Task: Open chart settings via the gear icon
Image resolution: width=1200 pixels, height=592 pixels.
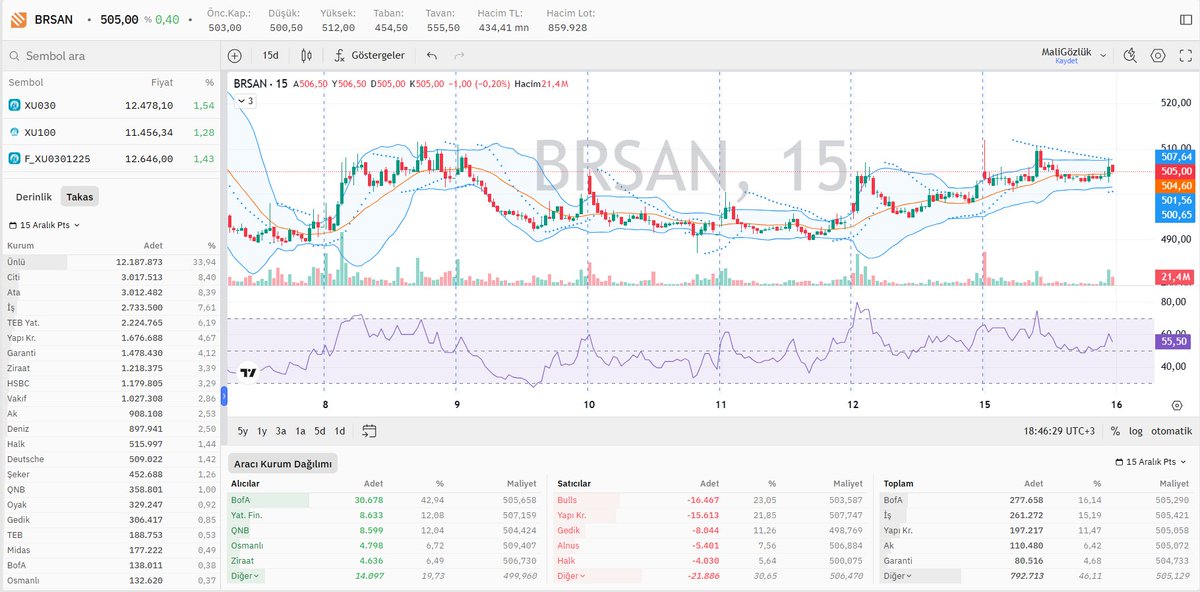Action: [1157, 55]
